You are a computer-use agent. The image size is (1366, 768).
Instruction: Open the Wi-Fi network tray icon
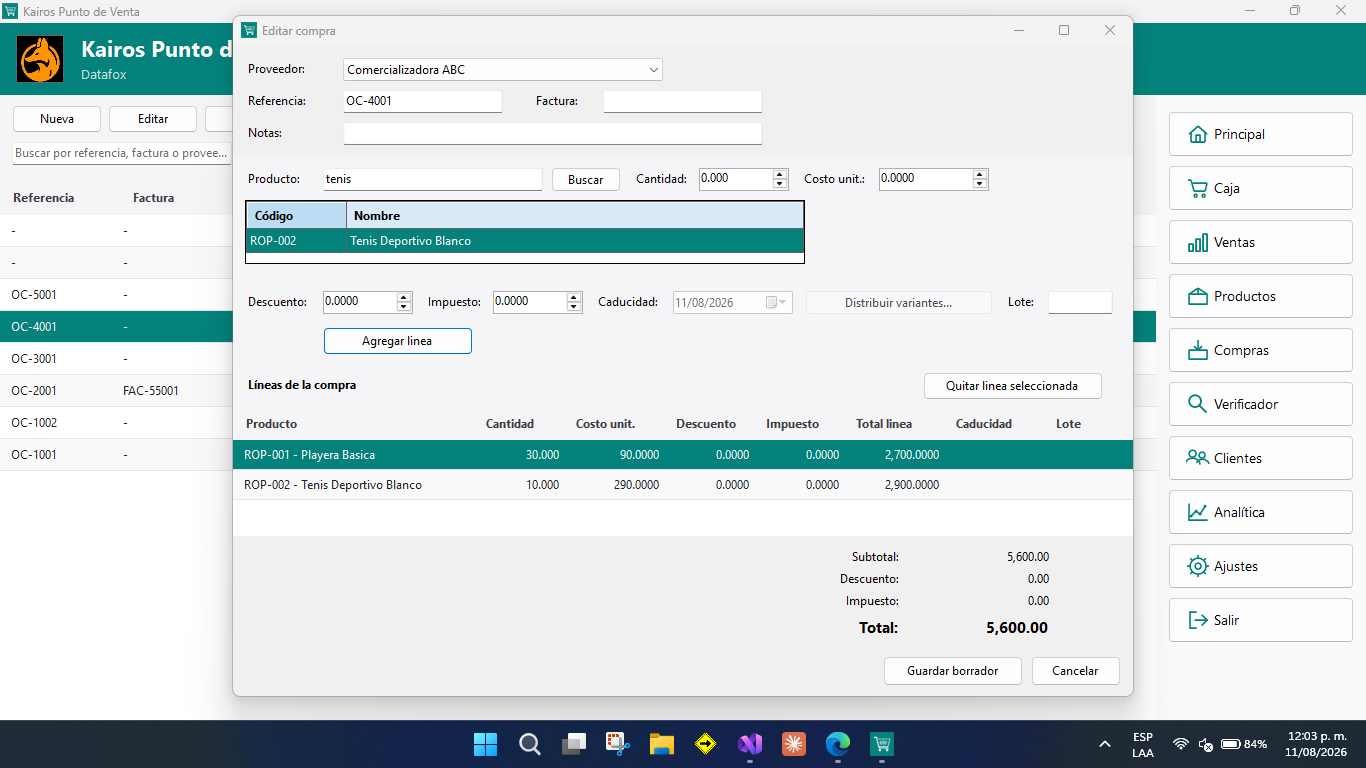coord(1181,744)
